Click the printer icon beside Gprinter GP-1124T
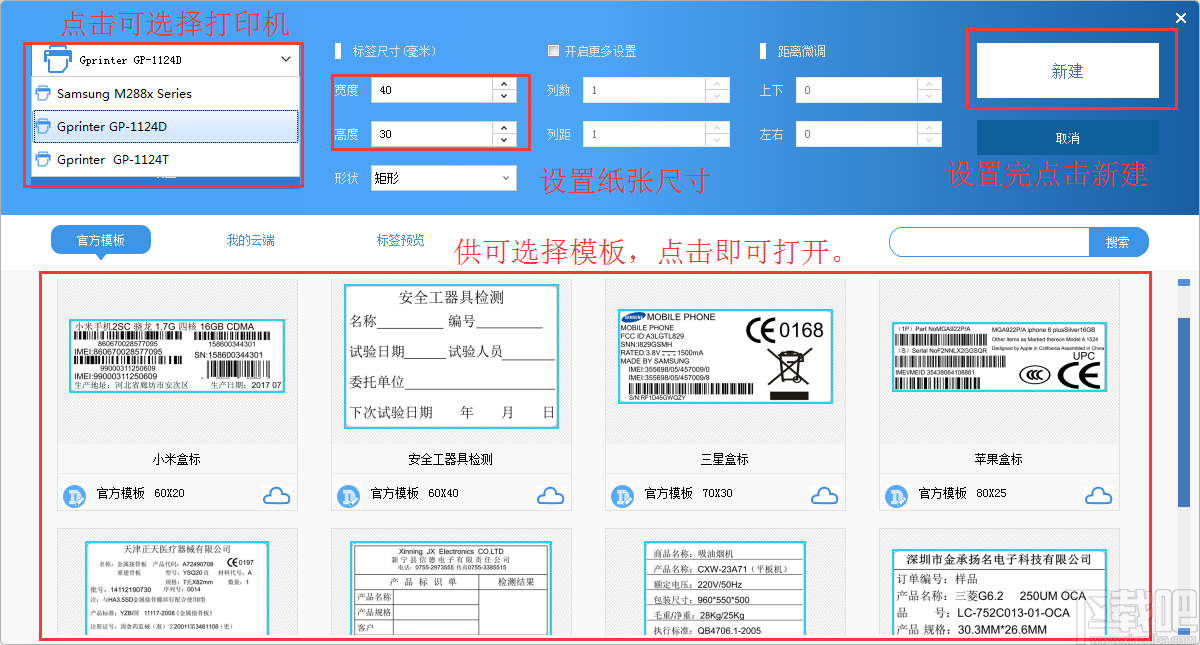Viewport: 1200px width, 645px height. (42, 156)
